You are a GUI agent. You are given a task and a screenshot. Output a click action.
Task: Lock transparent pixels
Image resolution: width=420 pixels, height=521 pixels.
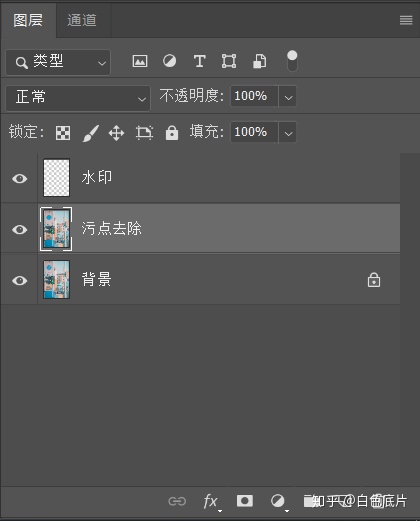tap(63, 133)
